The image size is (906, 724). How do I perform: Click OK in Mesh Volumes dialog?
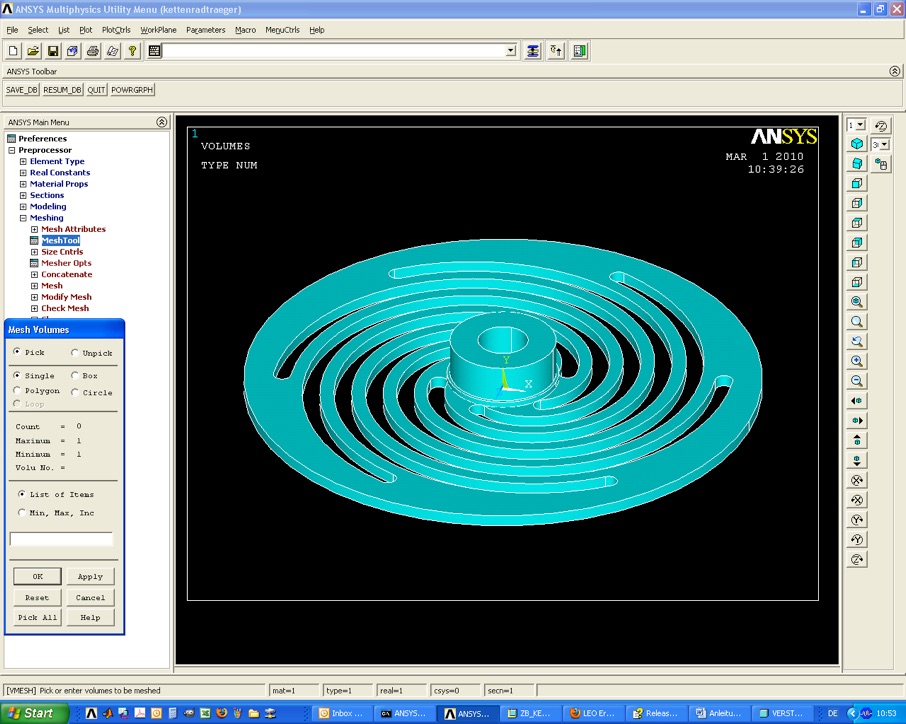point(38,576)
